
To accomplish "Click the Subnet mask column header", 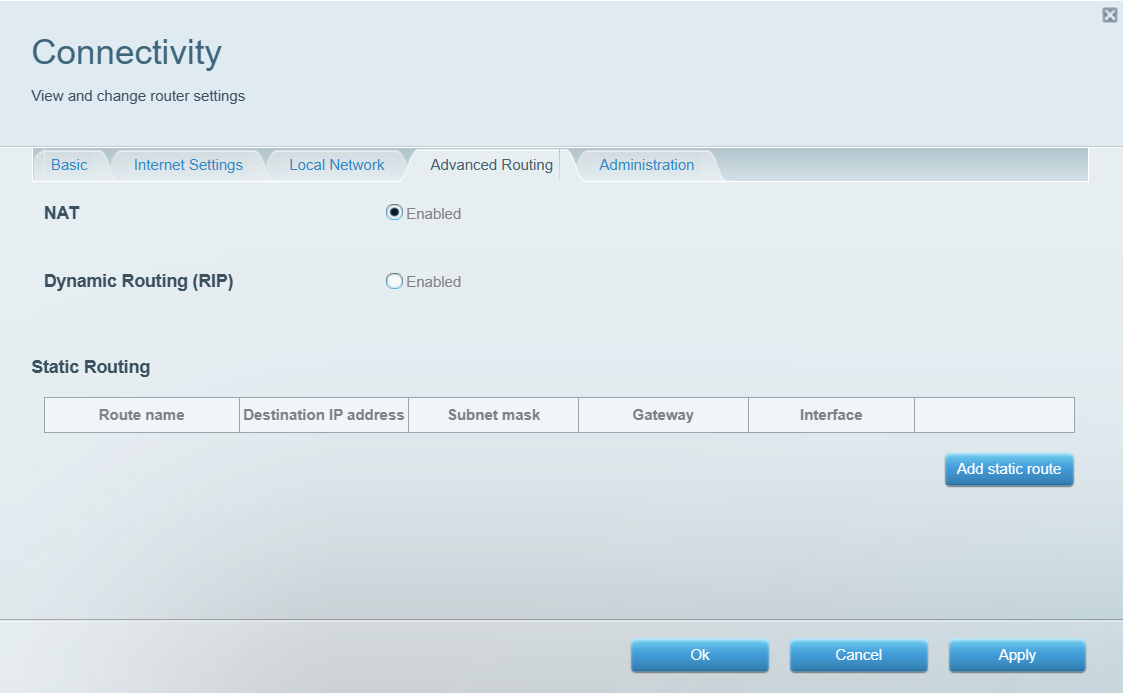I will 493,415.
